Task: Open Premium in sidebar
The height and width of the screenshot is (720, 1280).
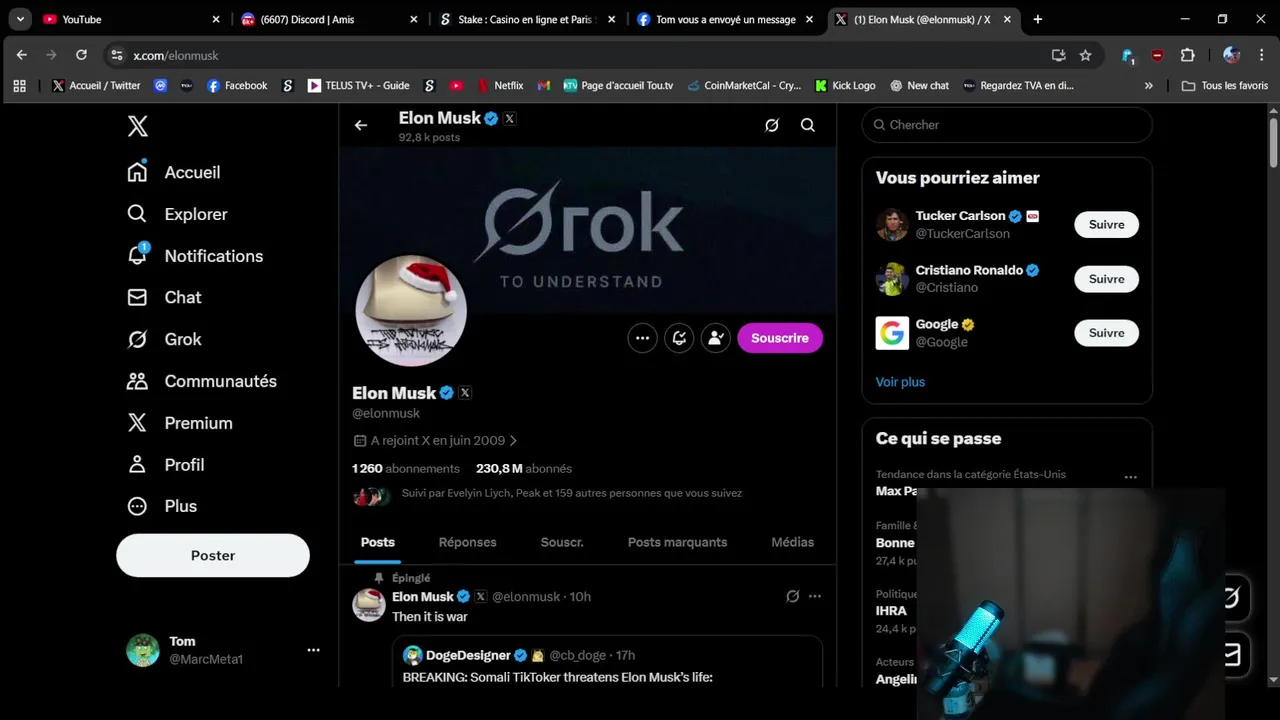Action: (x=180, y=423)
